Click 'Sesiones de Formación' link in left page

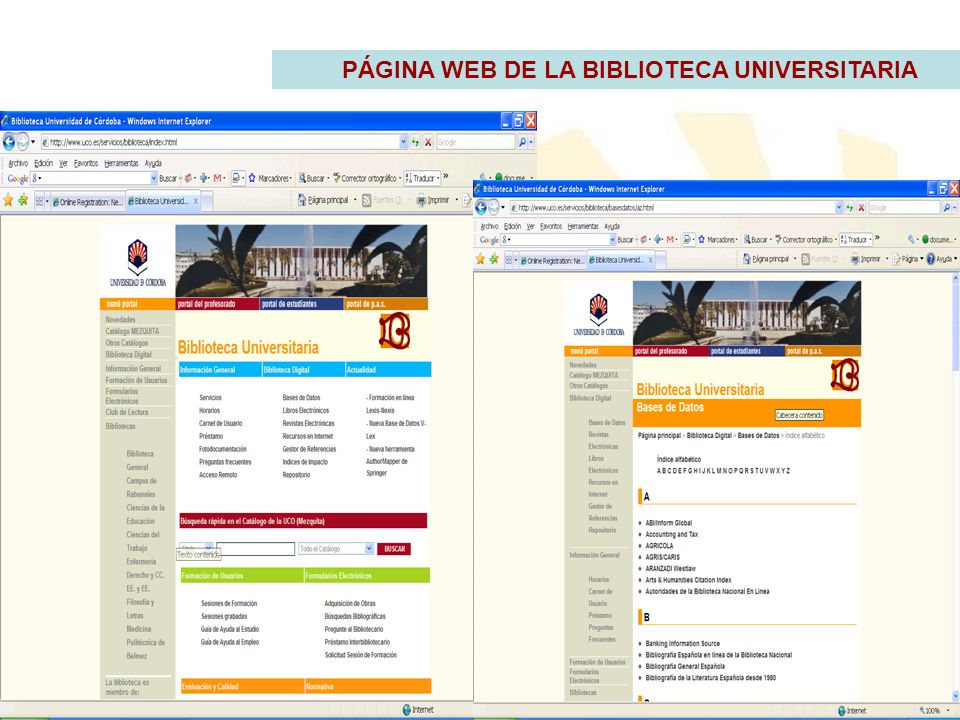click(x=229, y=603)
